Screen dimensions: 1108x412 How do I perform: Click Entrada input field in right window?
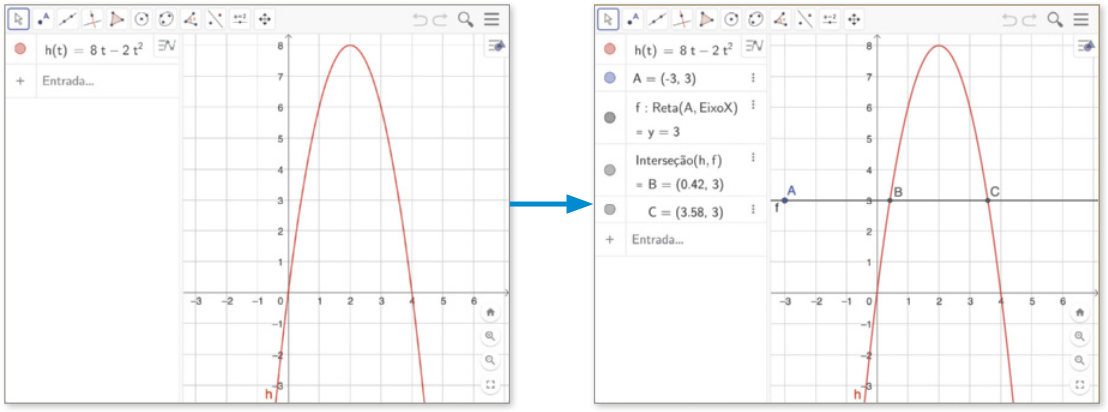point(696,239)
